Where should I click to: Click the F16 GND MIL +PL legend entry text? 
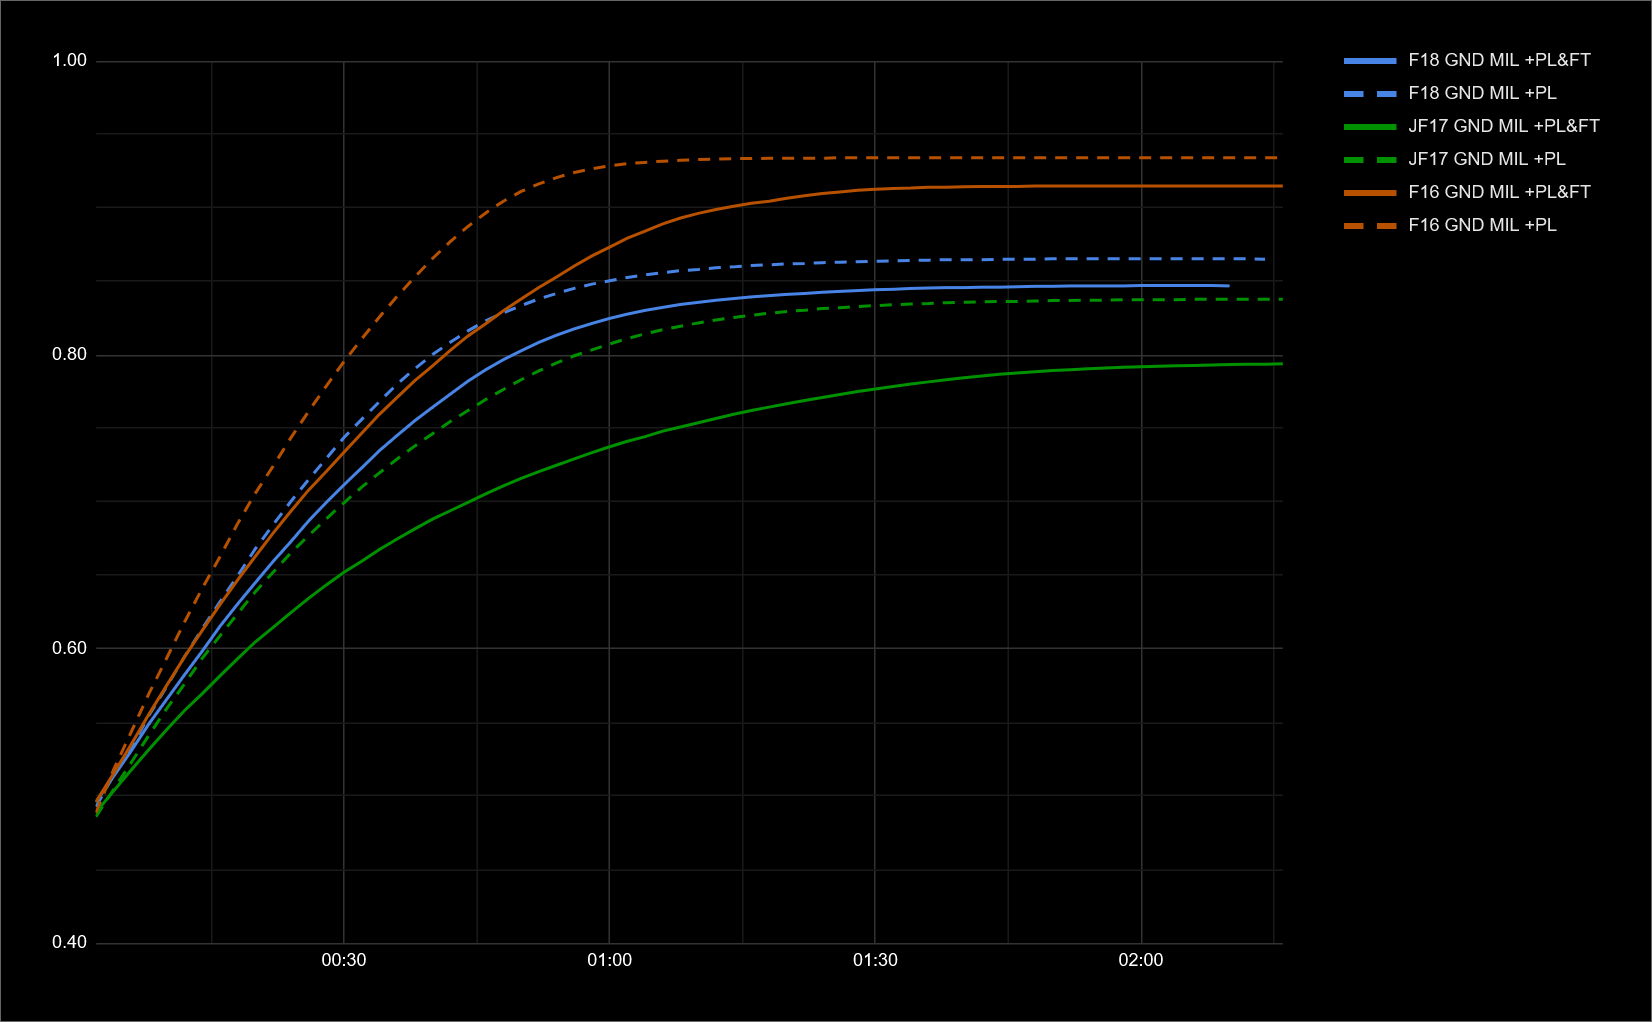pyautogui.click(x=1482, y=225)
